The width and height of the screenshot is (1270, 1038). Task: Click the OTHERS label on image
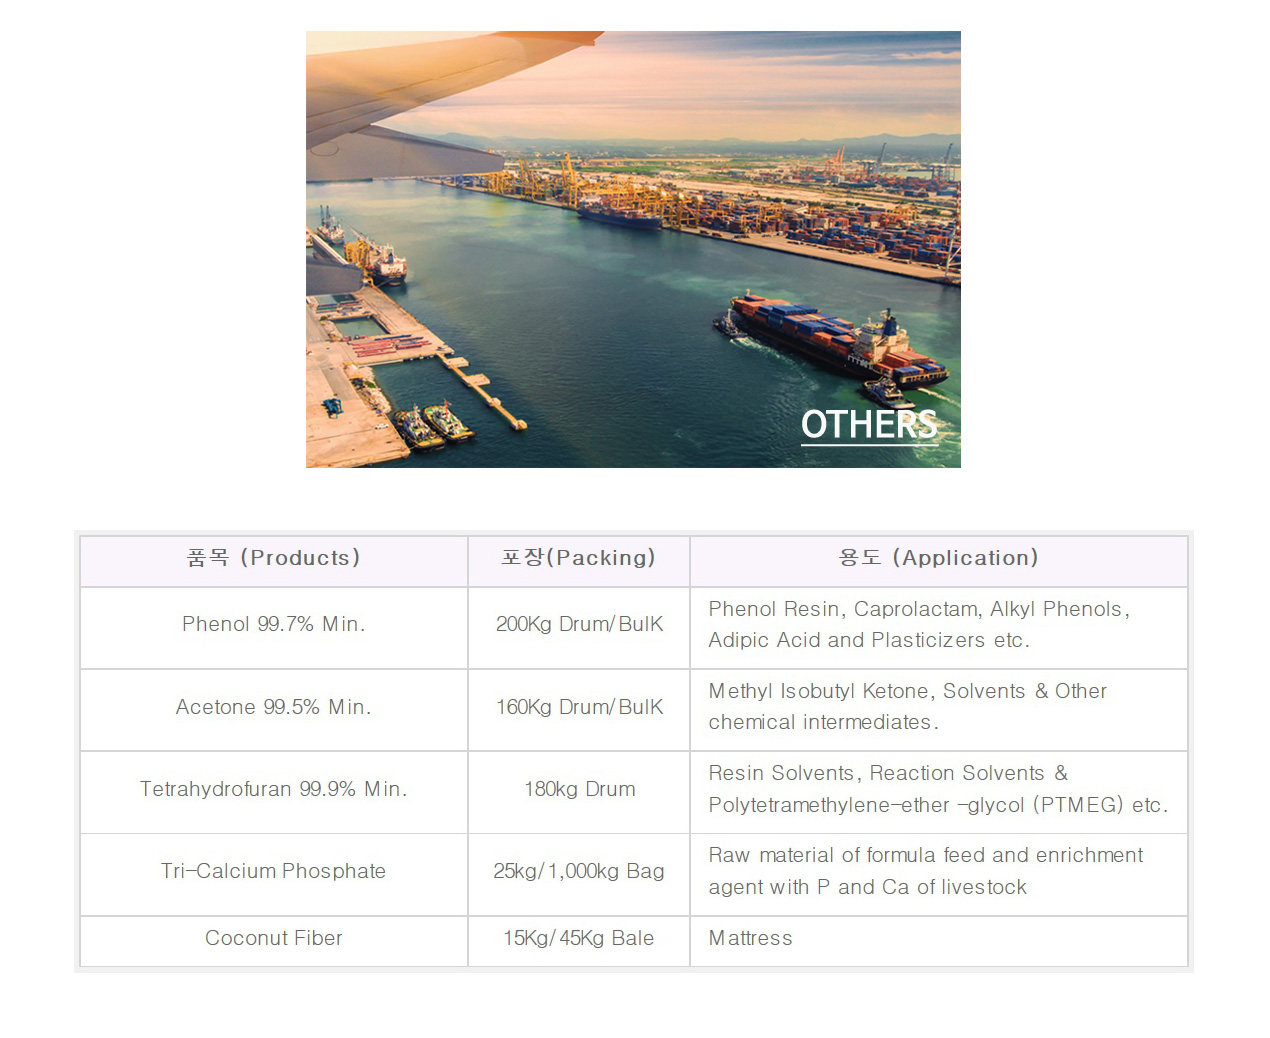pyautogui.click(x=868, y=425)
